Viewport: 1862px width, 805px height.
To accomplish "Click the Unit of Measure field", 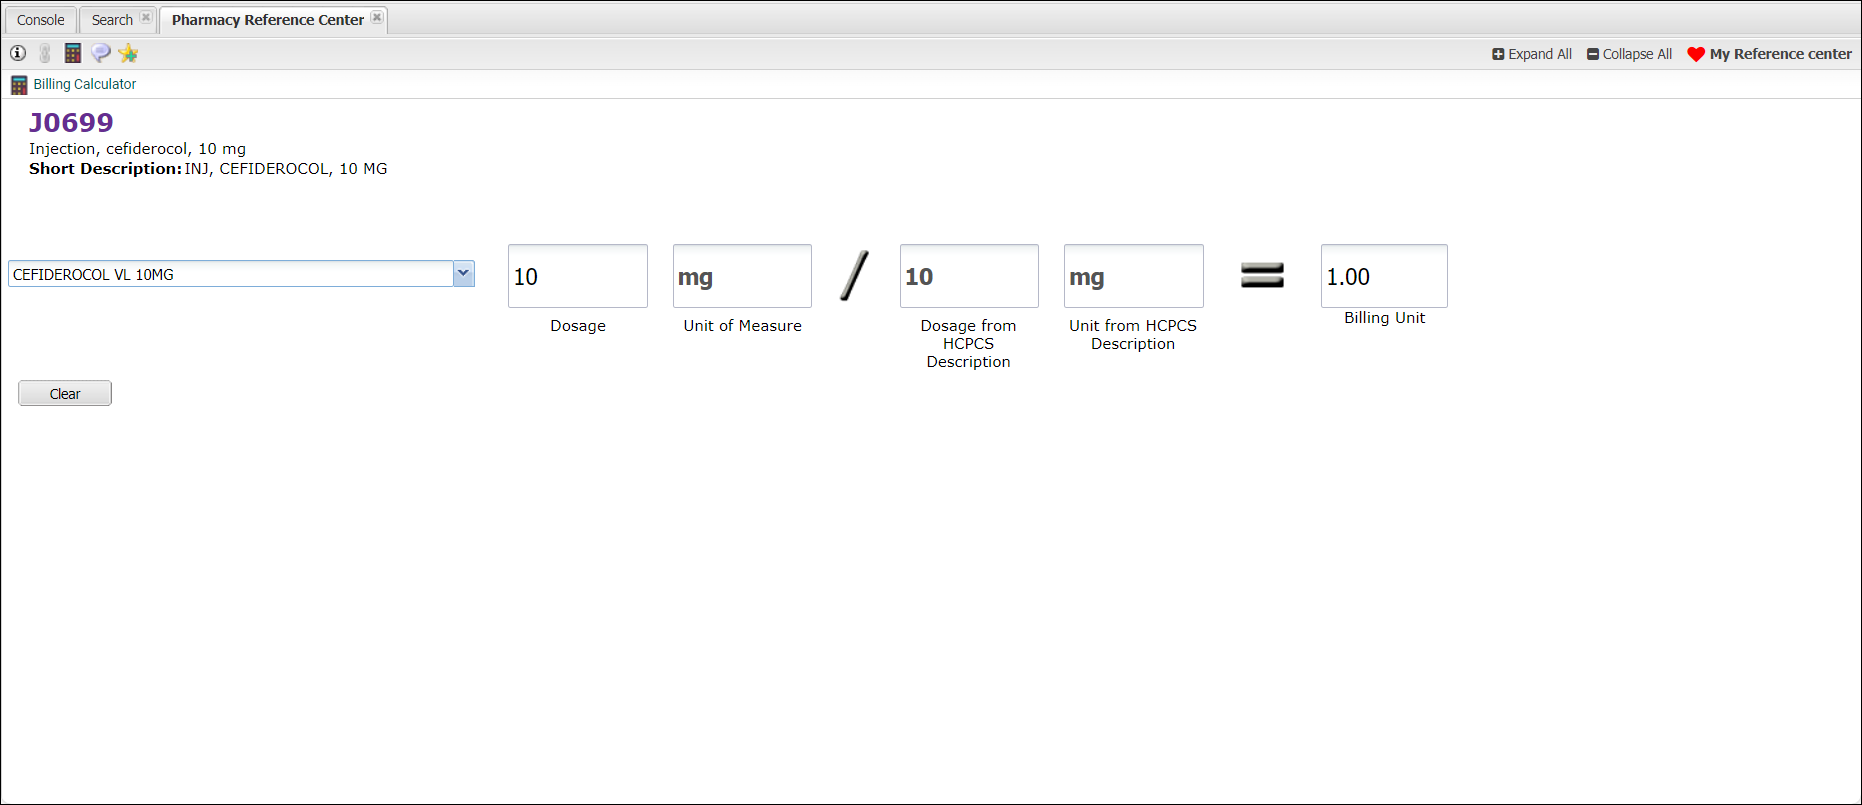I will [x=742, y=276].
